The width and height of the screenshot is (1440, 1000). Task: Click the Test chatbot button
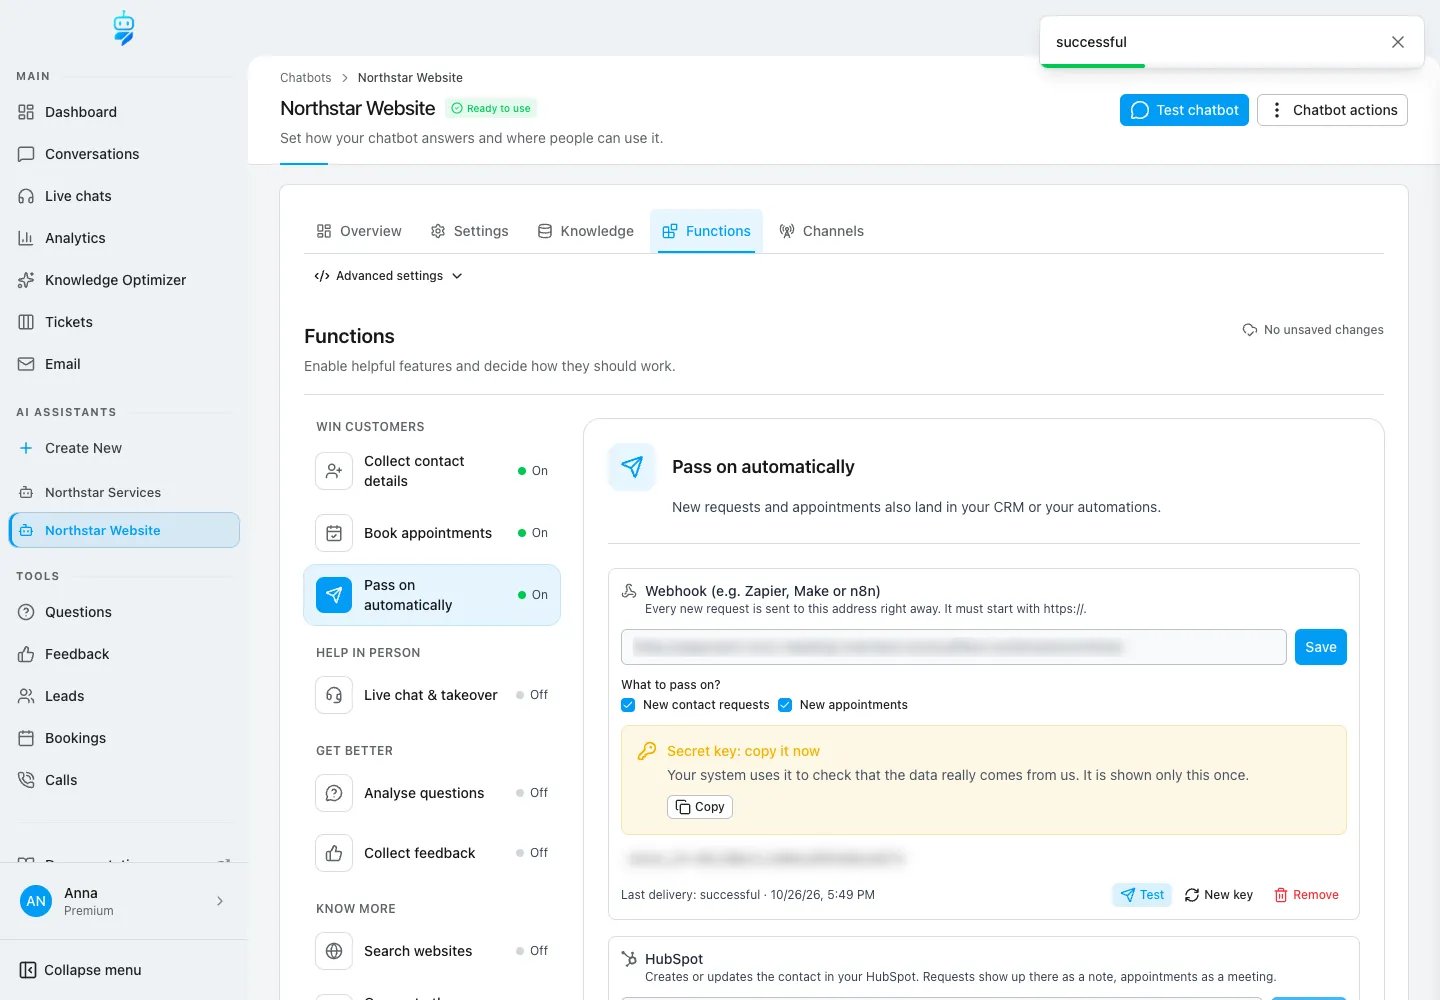[1184, 110]
